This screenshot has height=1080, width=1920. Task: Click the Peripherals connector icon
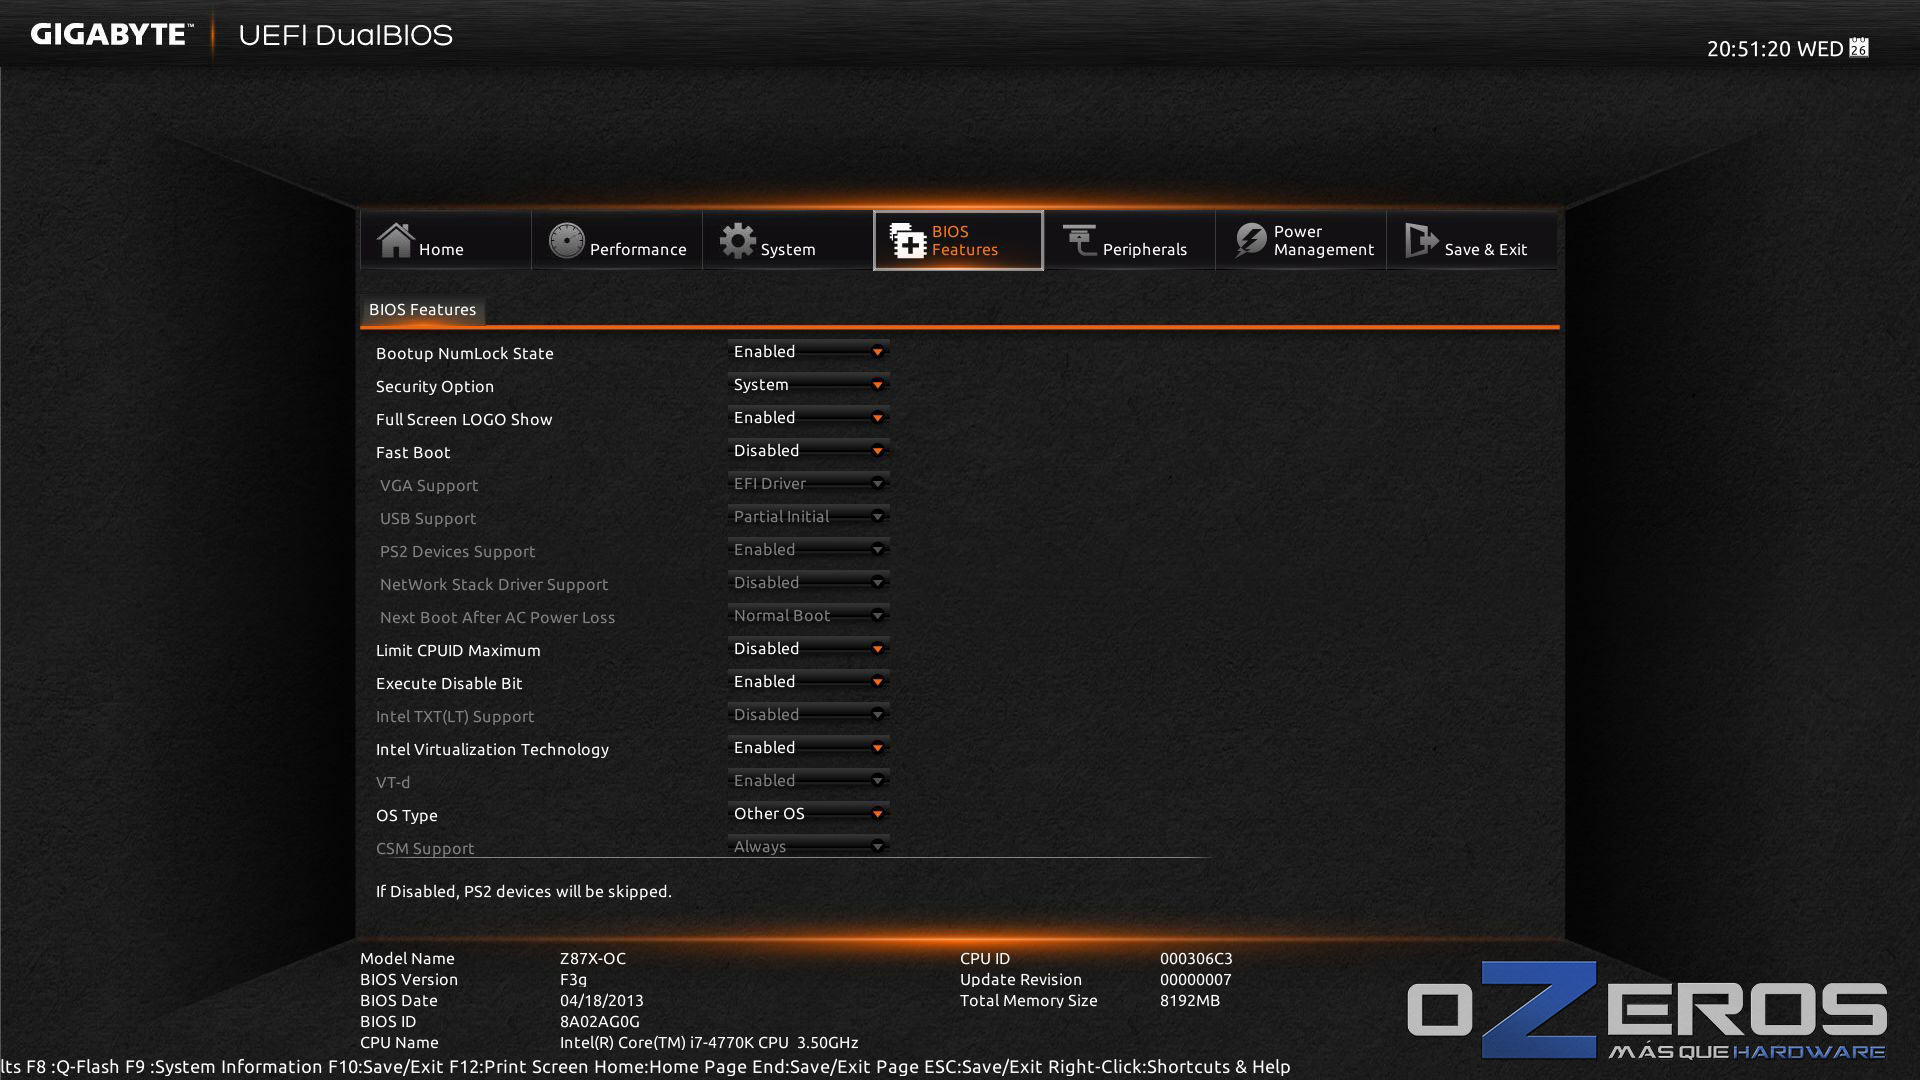[x=1079, y=240]
